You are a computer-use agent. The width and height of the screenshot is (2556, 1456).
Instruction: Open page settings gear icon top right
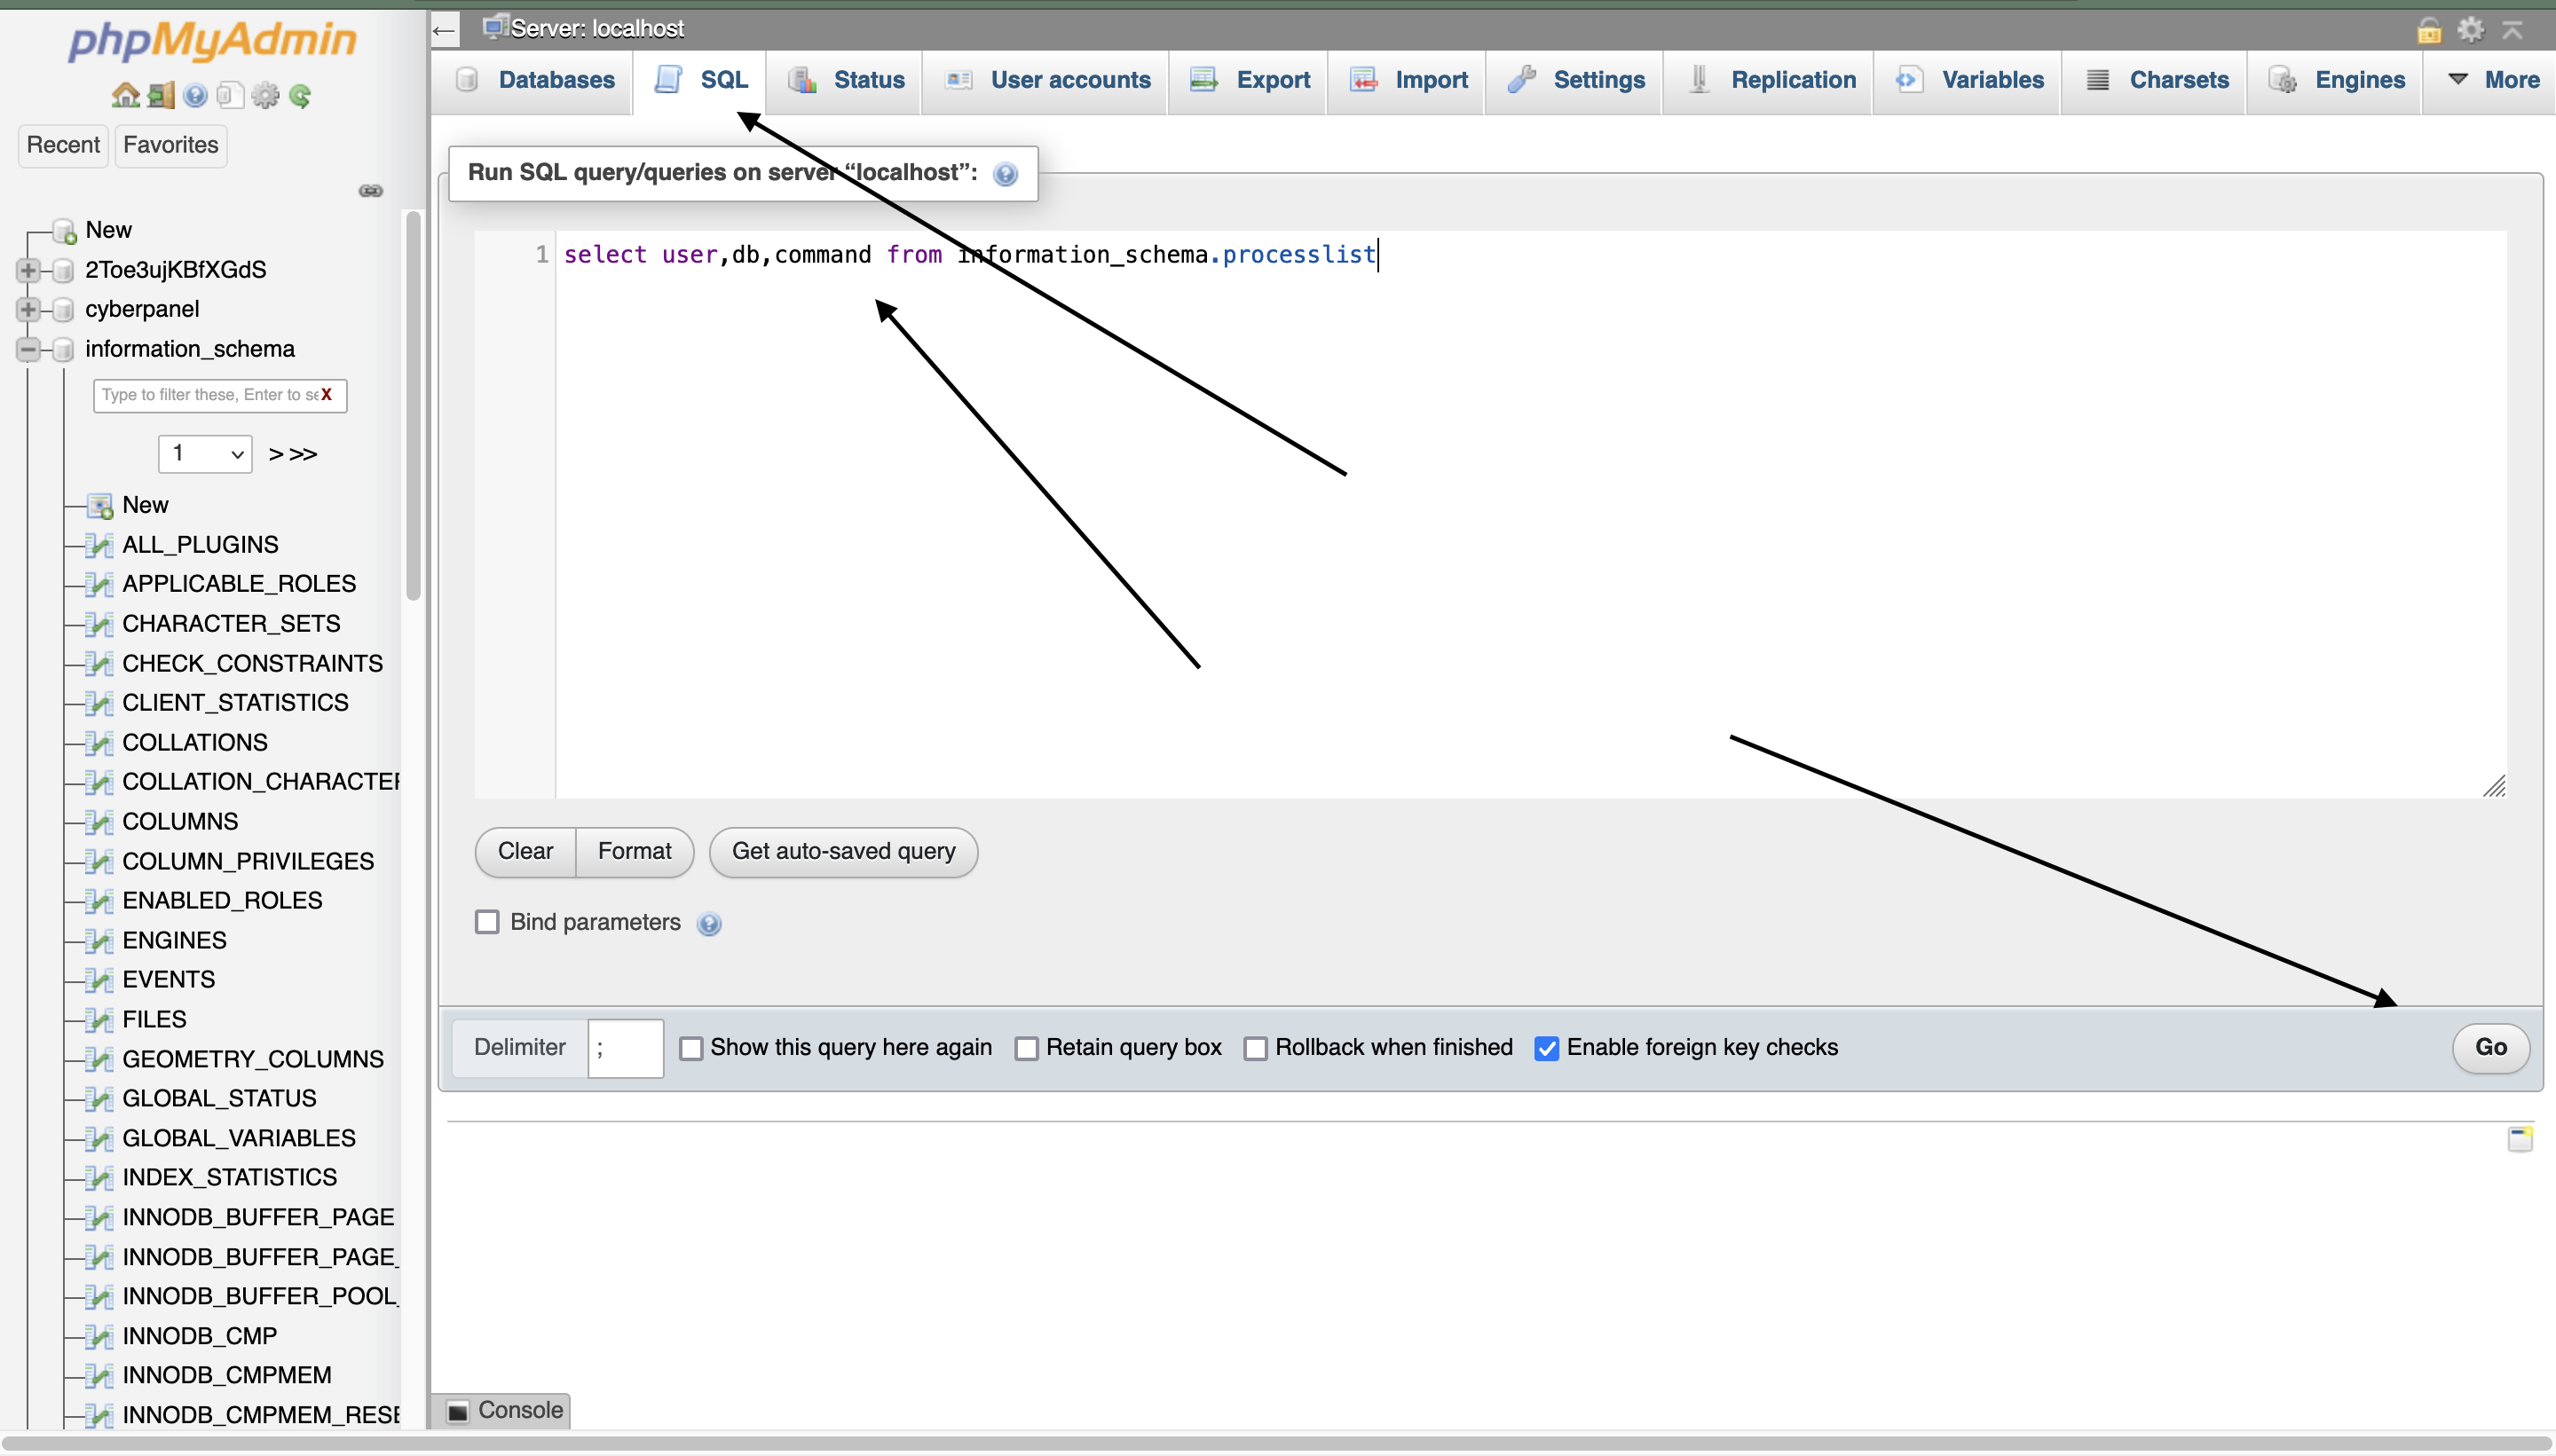[2471, 29]
